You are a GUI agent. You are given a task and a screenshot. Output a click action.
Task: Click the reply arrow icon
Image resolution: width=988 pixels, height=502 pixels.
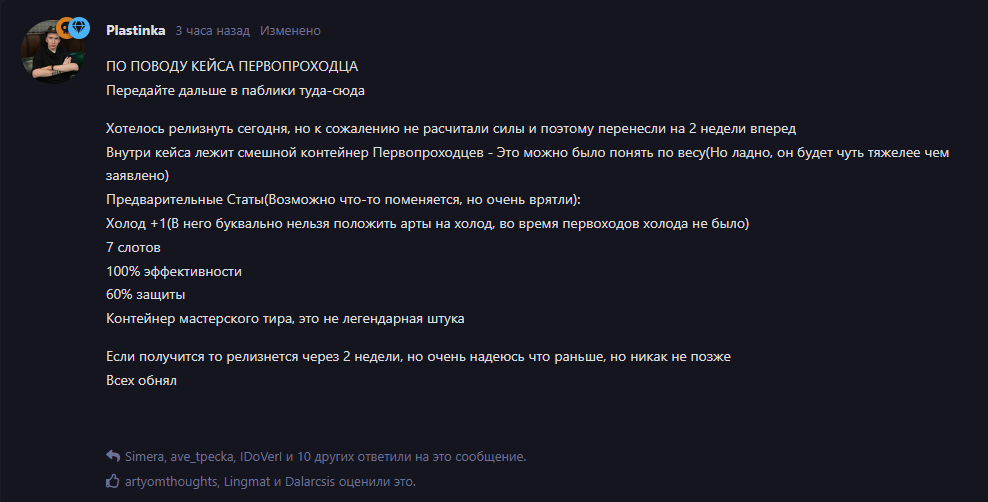click(x=113, y=456)
